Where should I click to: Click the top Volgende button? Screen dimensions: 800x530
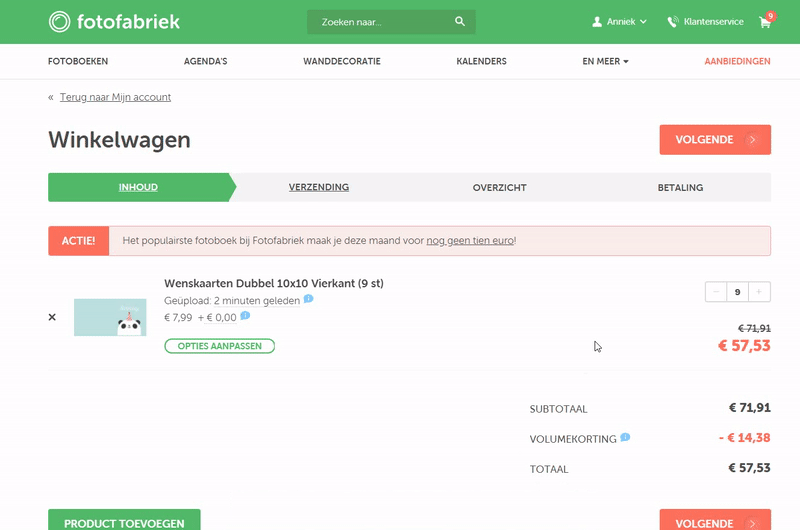click(715, 140)
